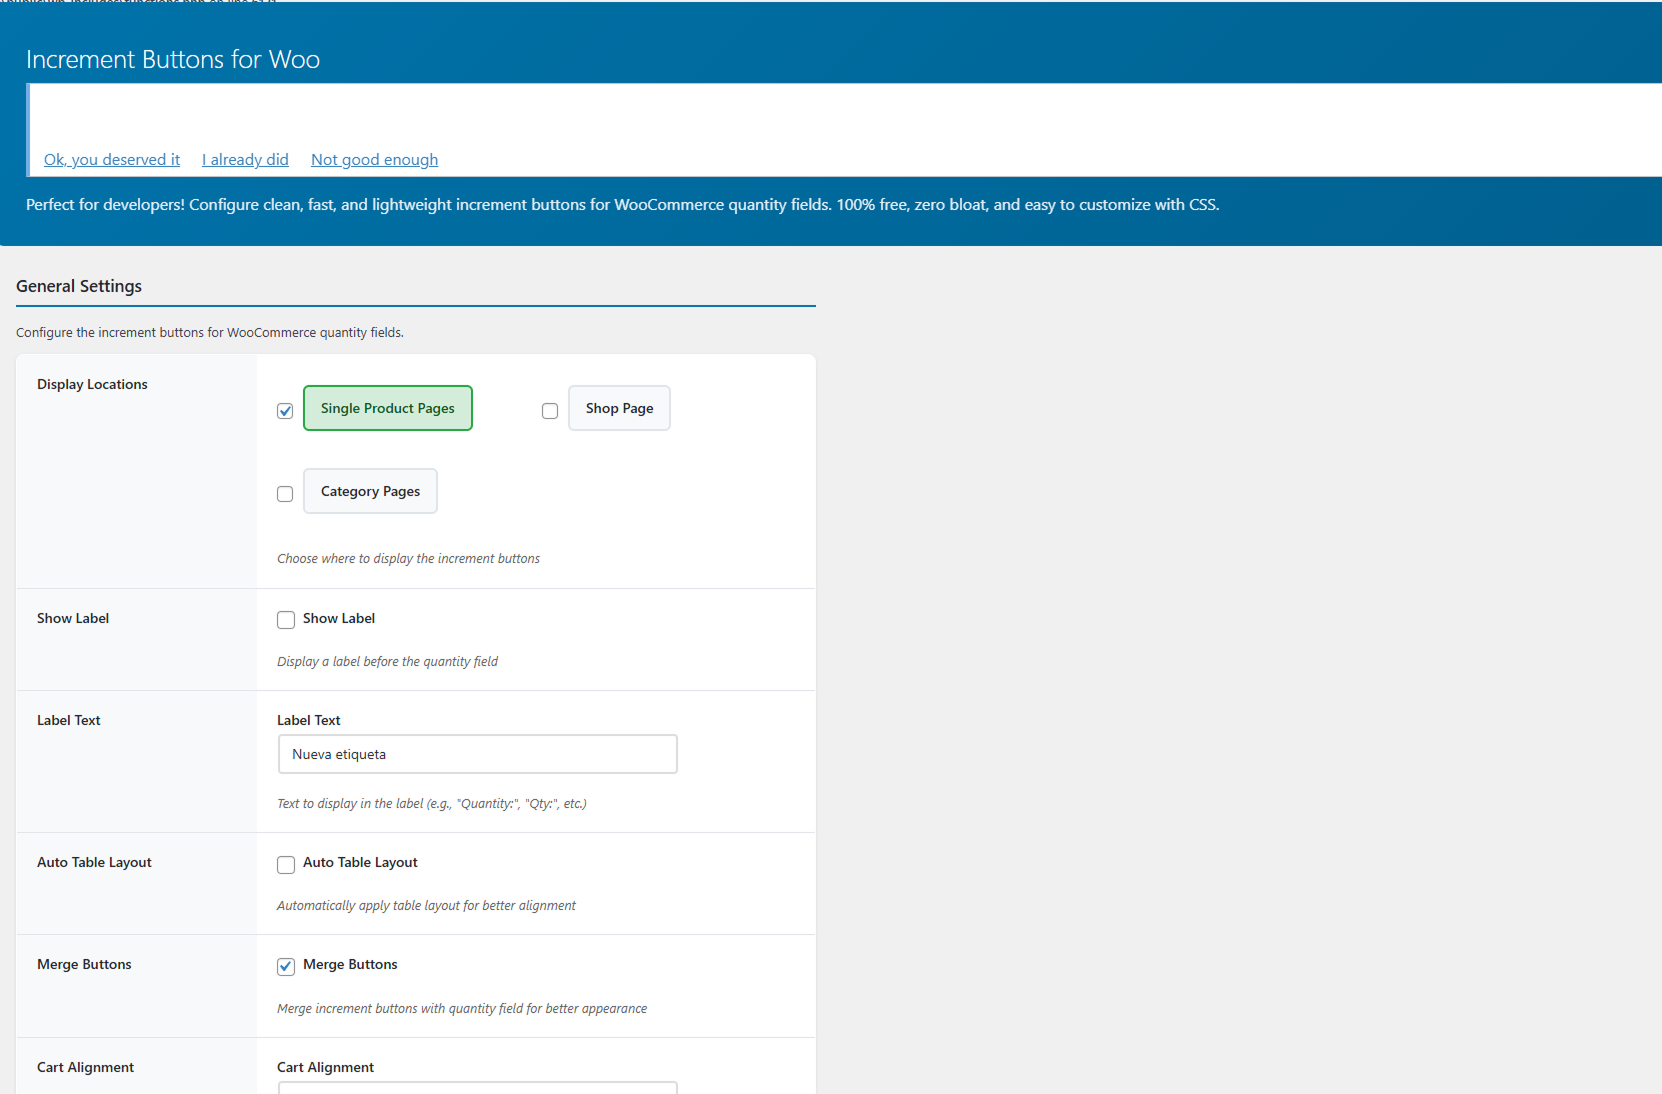Image resolution: width=1662 pixels, height=1094 pixels.
Task: Click the "I already did" link
Action: [x=245, y=160]
